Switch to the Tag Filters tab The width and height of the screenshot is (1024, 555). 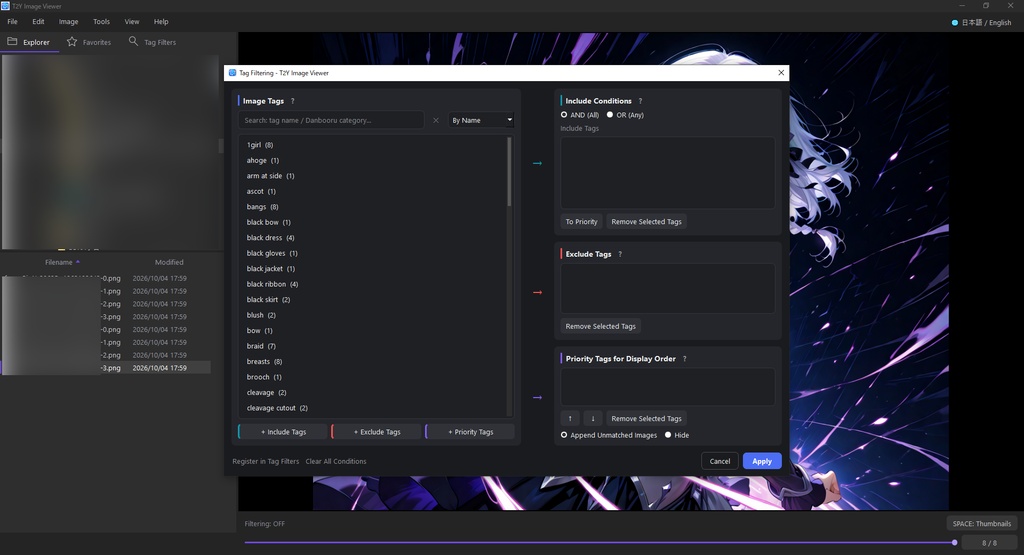click(x=152, y=42)
